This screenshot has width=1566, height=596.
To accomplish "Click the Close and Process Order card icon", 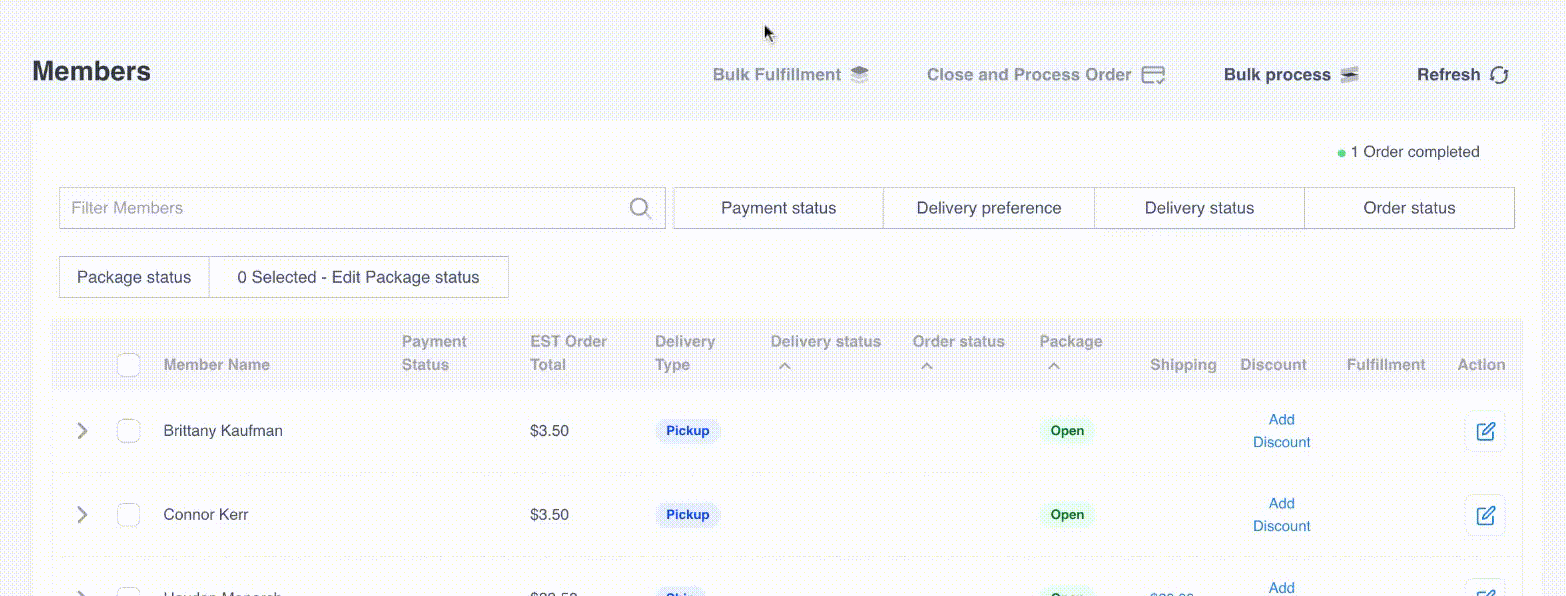I will 1153,75.
